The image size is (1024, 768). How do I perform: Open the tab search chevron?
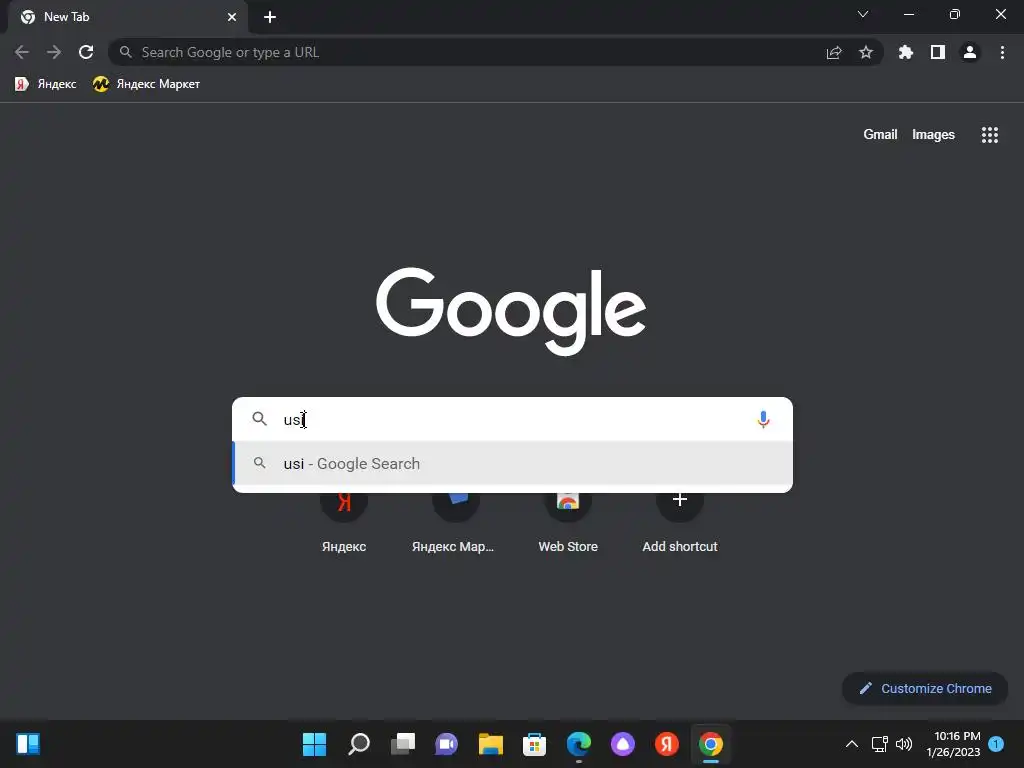pyautogui.click(x=863, y=14)
